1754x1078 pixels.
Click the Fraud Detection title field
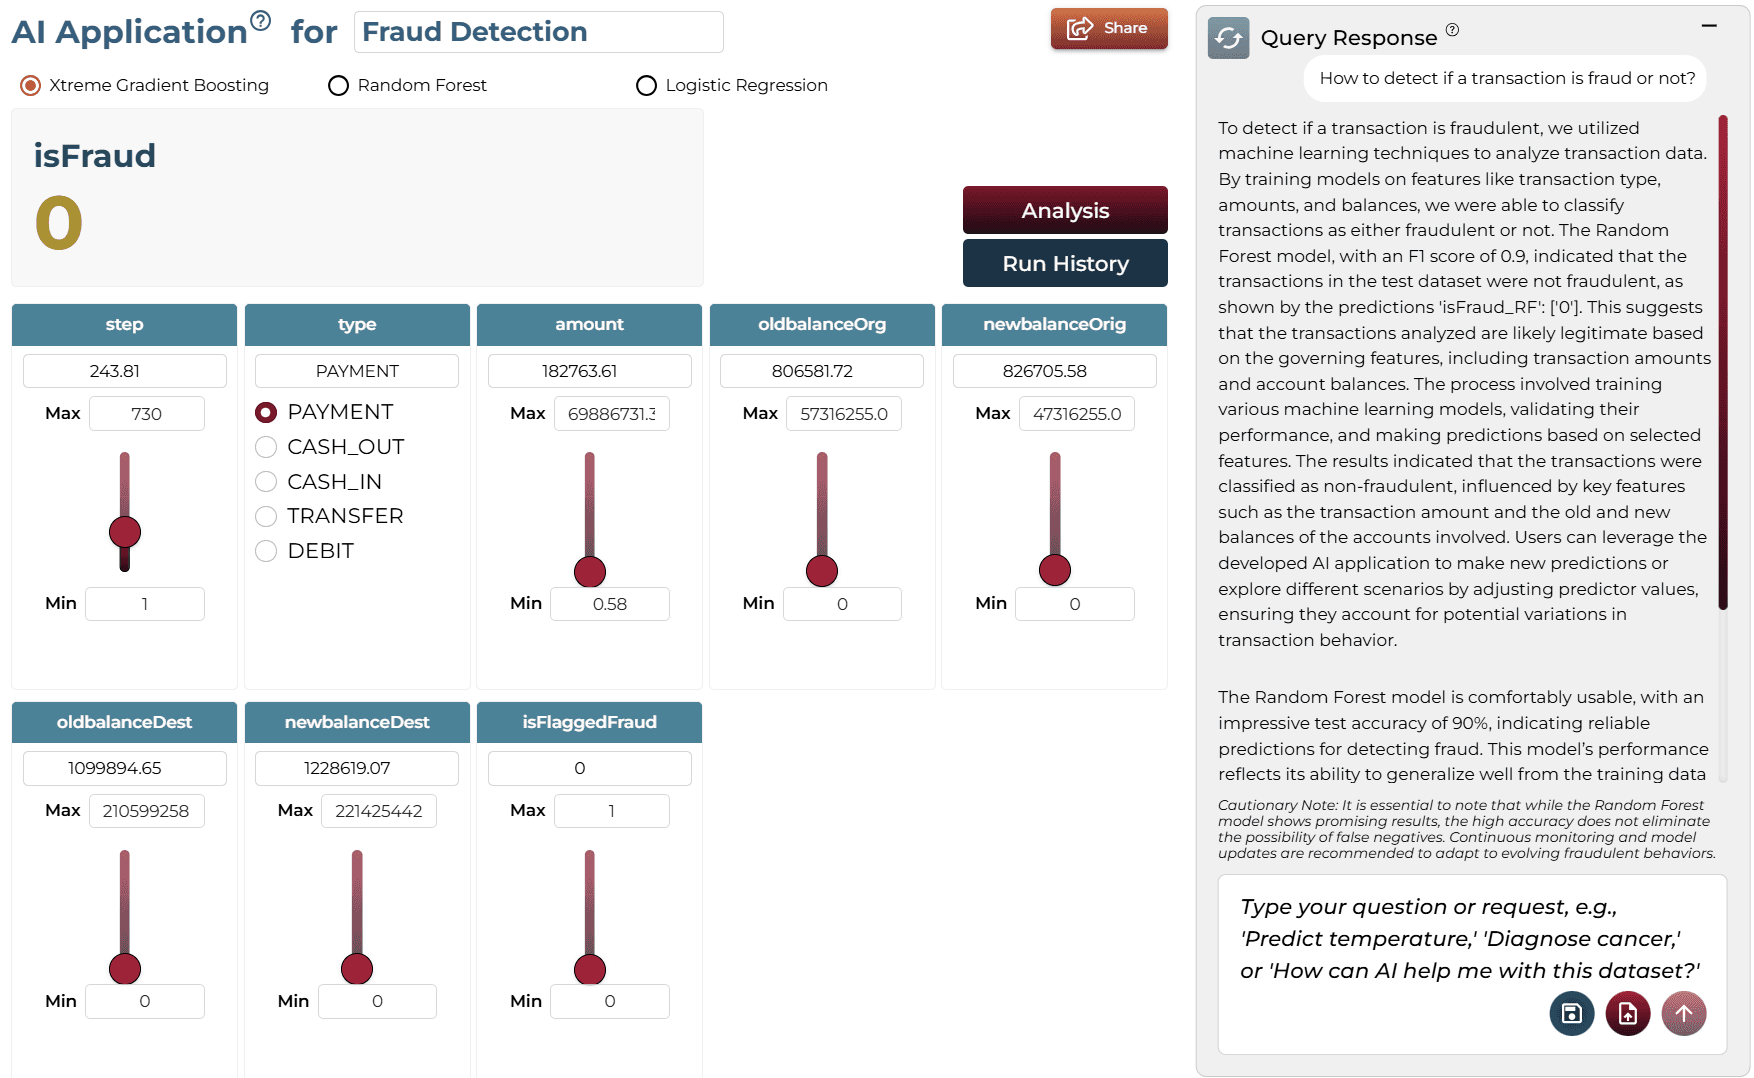[539, 32]
